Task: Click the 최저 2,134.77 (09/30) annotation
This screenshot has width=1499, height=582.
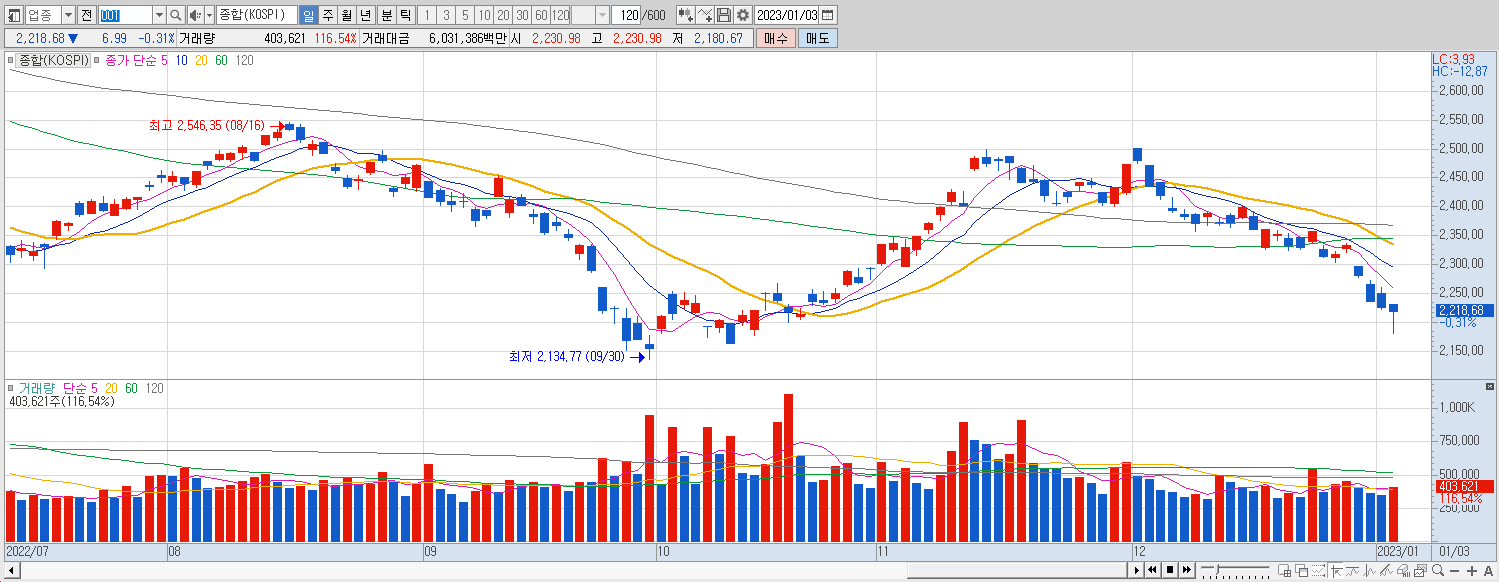Action: coord(566,356)
